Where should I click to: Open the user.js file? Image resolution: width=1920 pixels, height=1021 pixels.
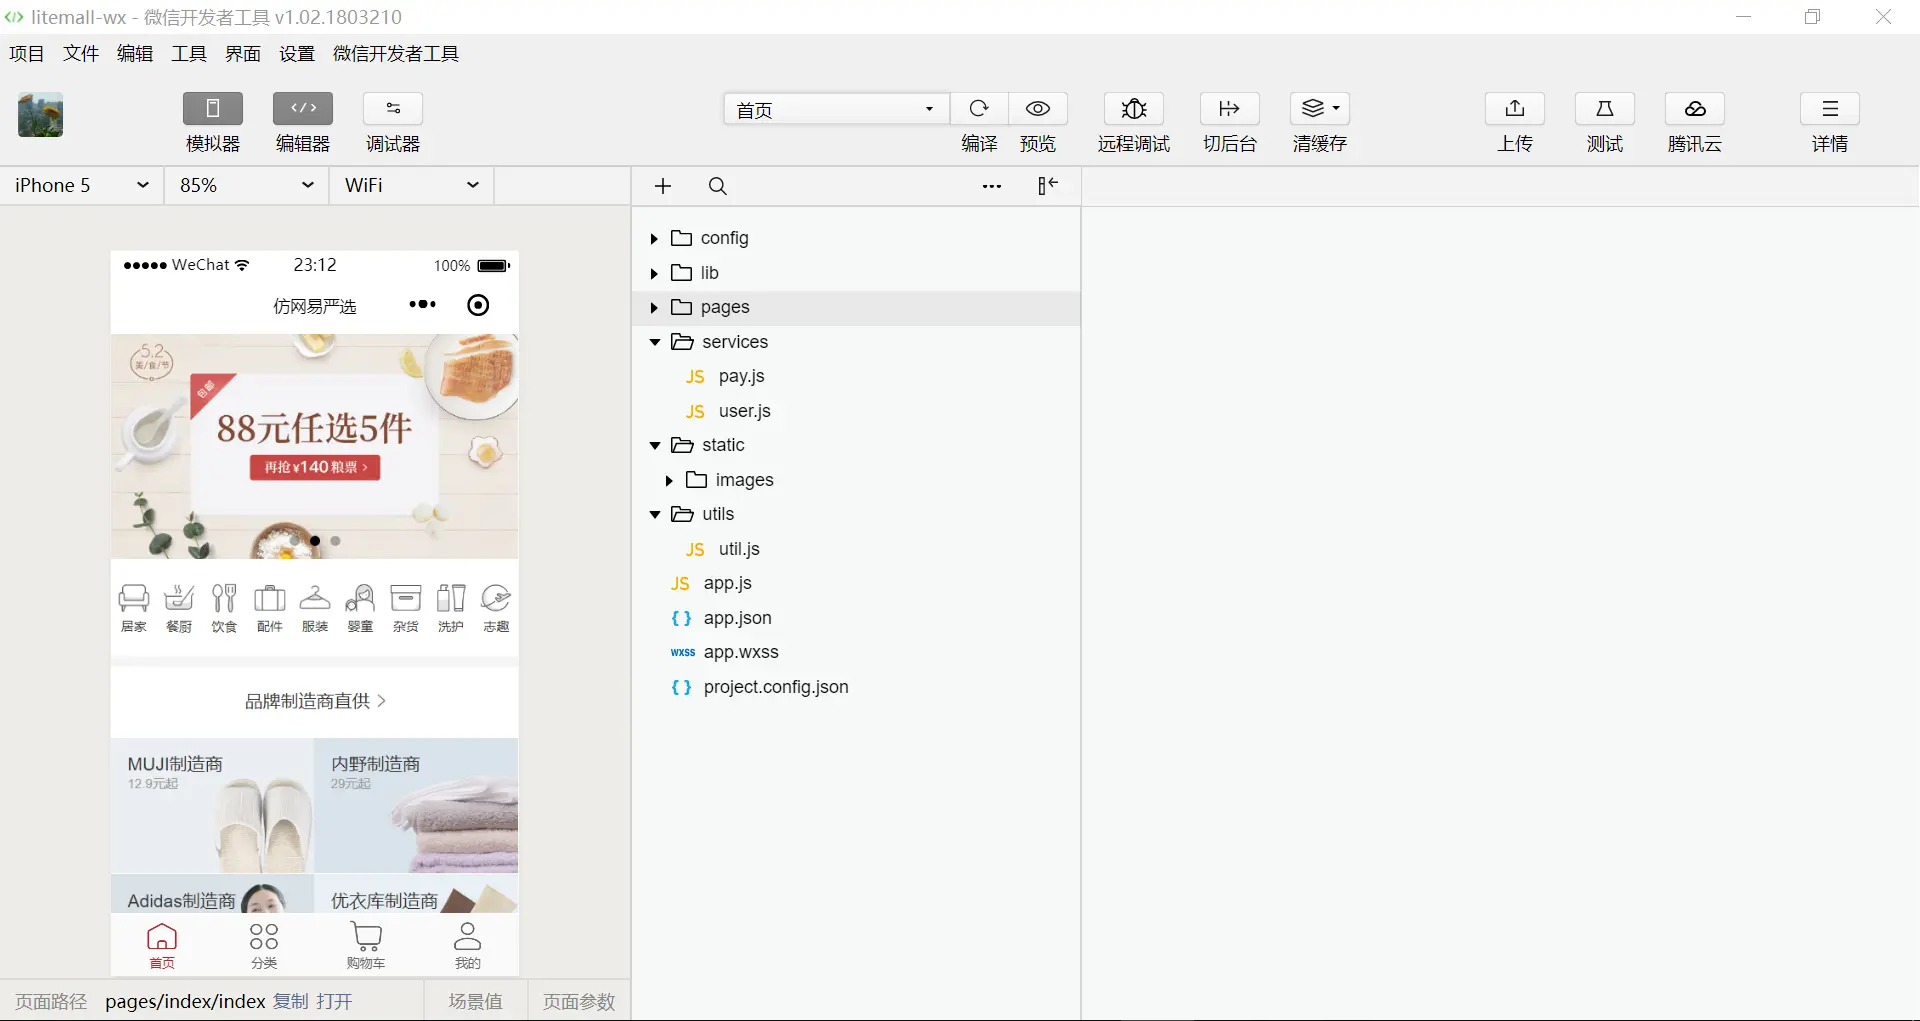[x=857, y=411]
